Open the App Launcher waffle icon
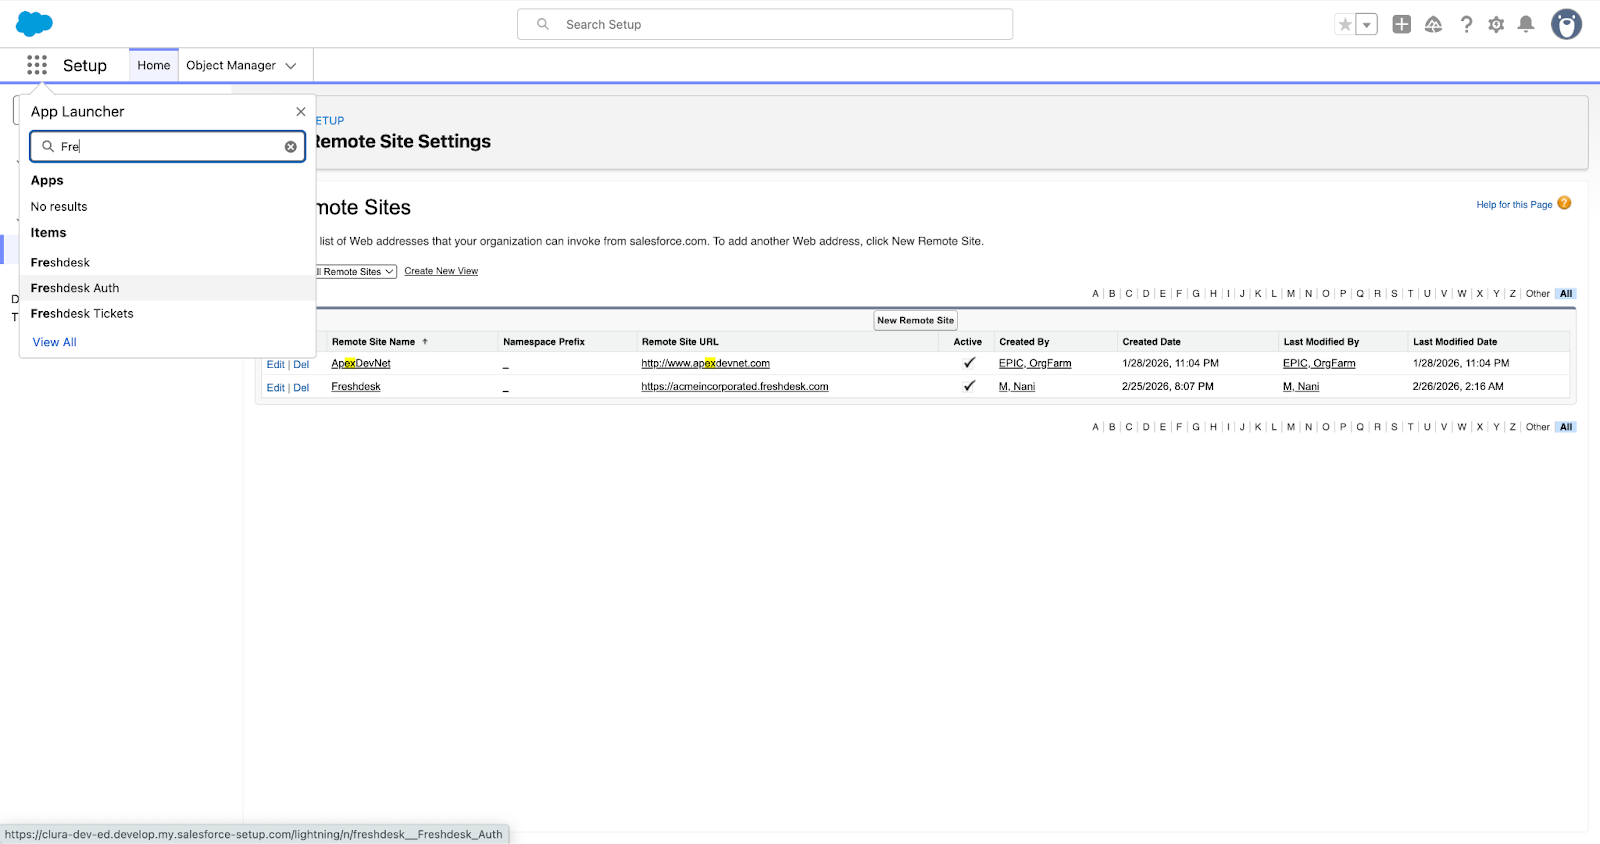Viewport: 1600px width, 844px height. [37, 65]
